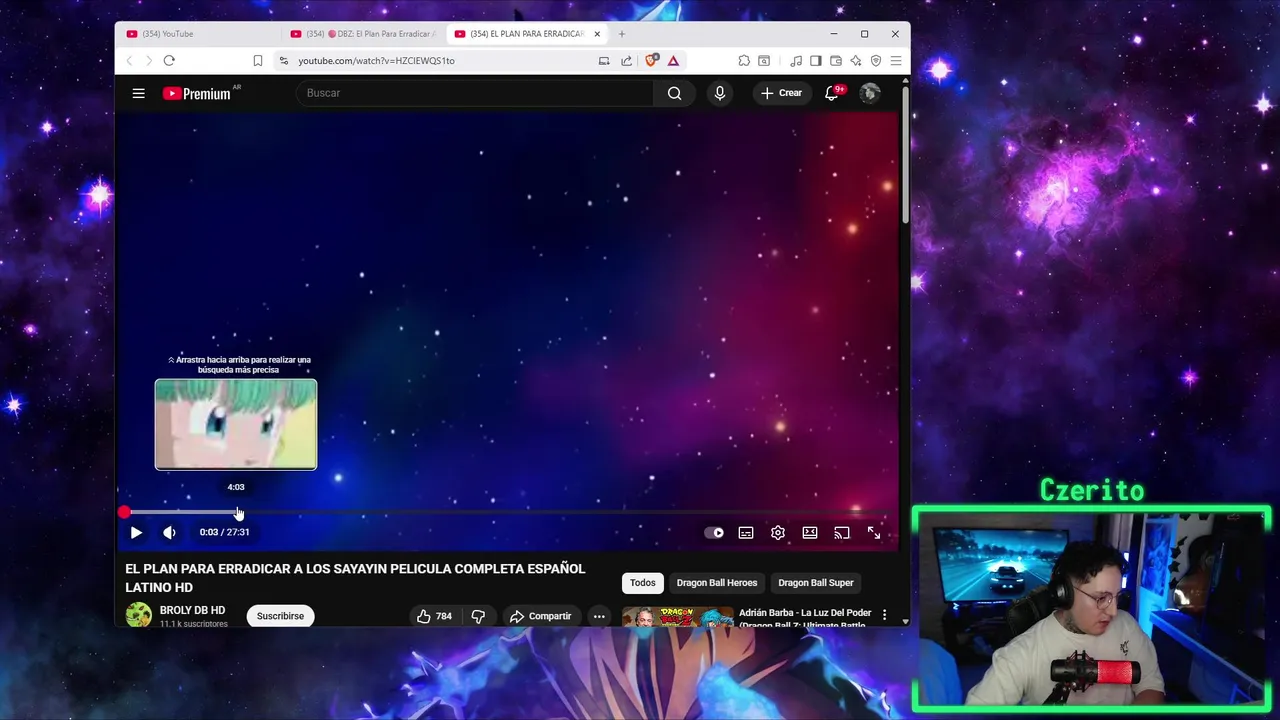
Task: Cast video with the cast-to-TV icon
Action: [842, 533]
